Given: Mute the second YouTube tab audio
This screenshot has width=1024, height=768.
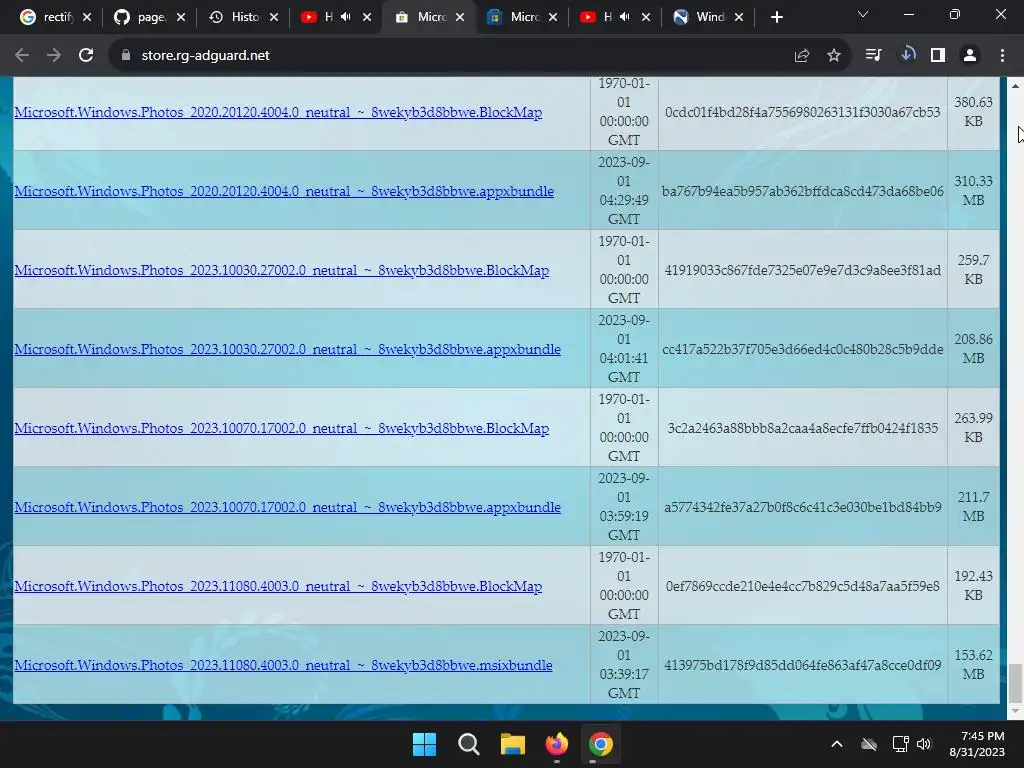Looking at the screenshot, I should coord(624,17).
